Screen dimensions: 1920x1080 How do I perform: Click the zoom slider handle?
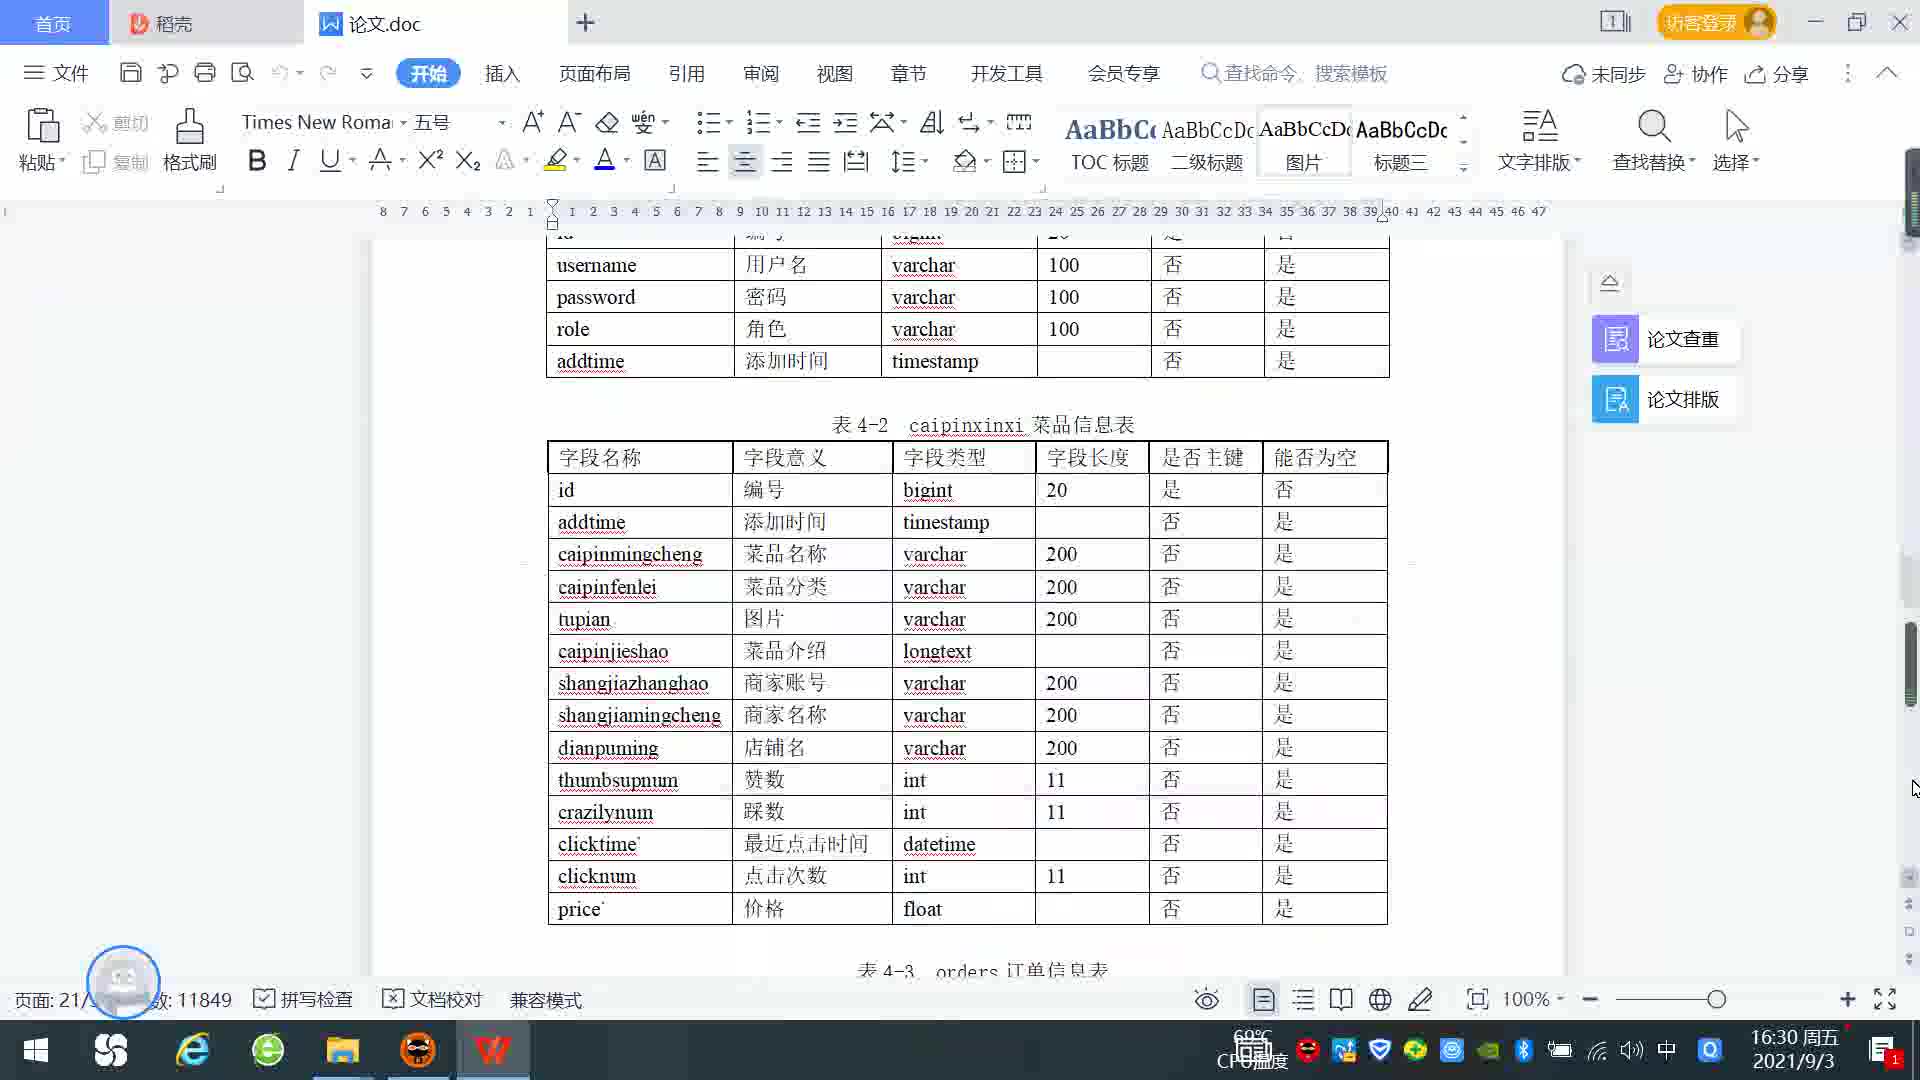(1717, 999)
